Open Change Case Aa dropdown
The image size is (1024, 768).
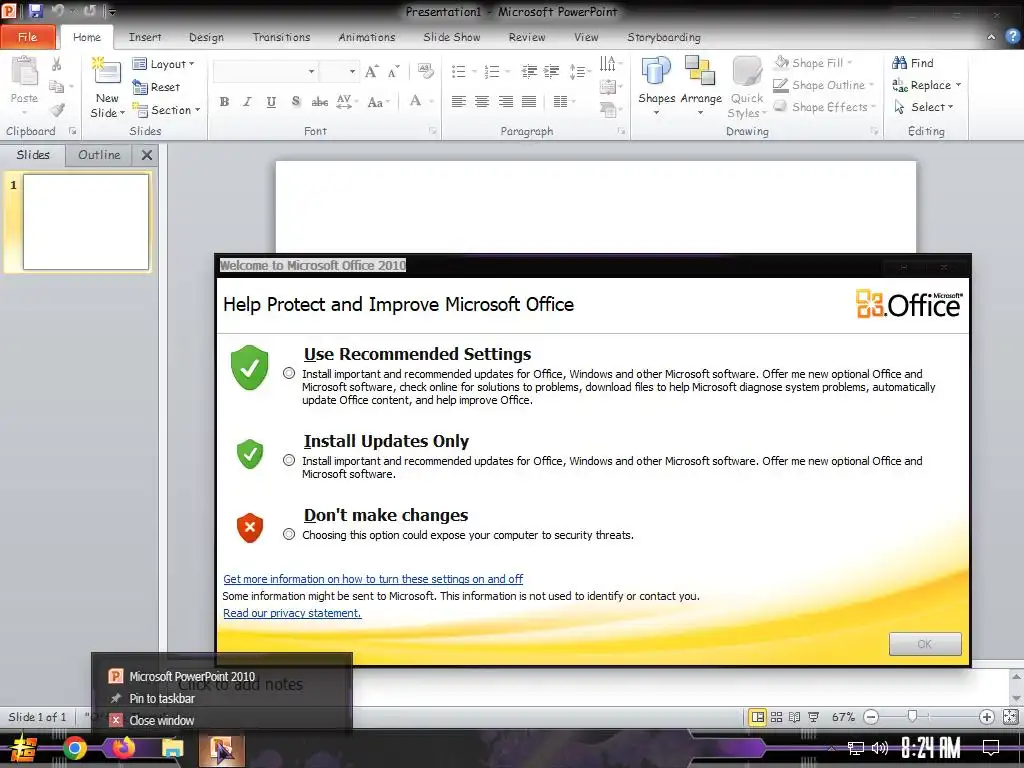tap(379, 101)
